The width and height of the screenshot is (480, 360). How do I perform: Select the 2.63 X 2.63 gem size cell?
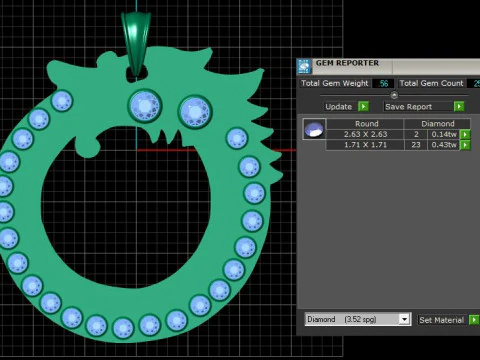tap(365, 134)
